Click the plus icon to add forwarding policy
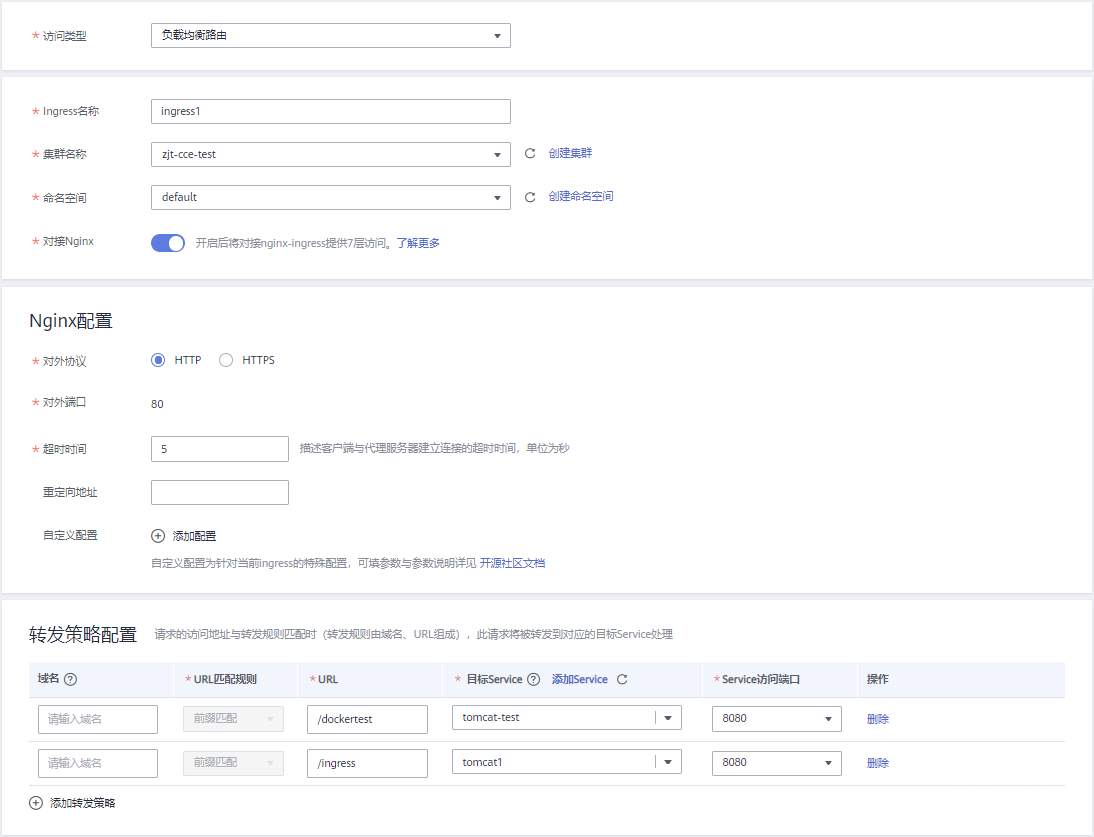This screenshot has height=837, width=1094. [x=37, y=803]
